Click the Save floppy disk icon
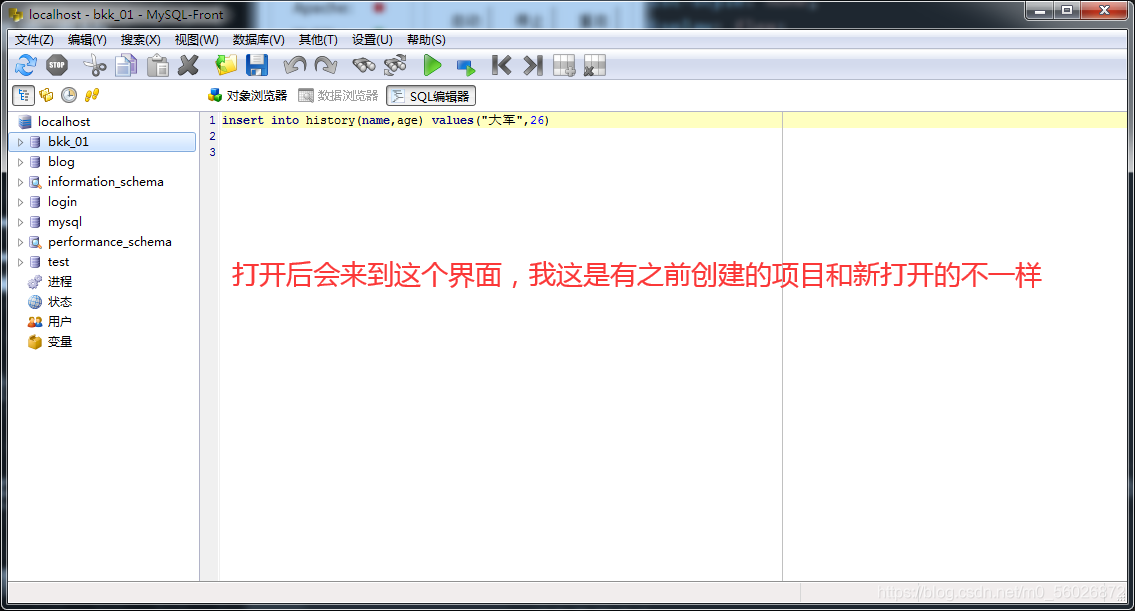 (257, 66)
